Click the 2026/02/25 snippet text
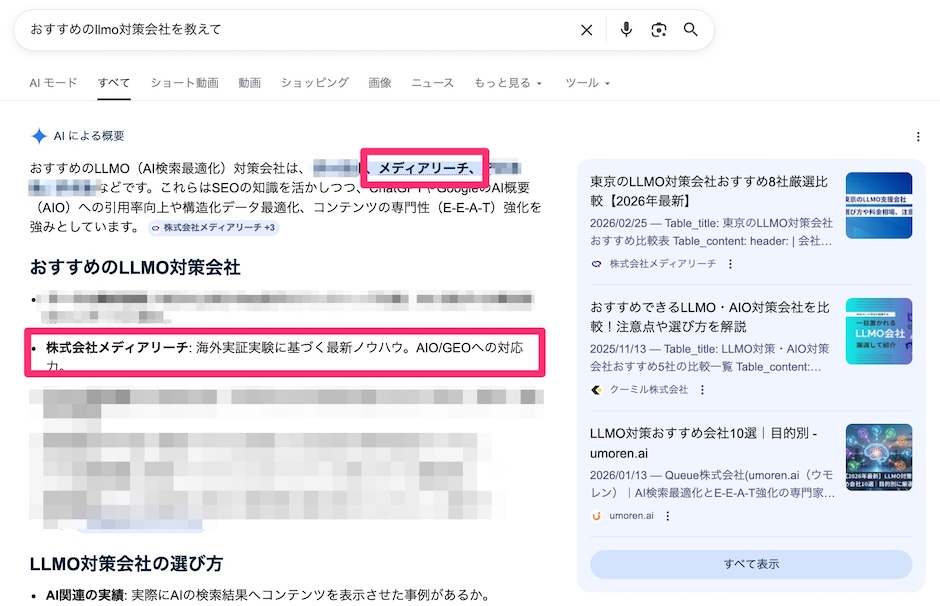This screenshot has width=940, height=606. 711,232
